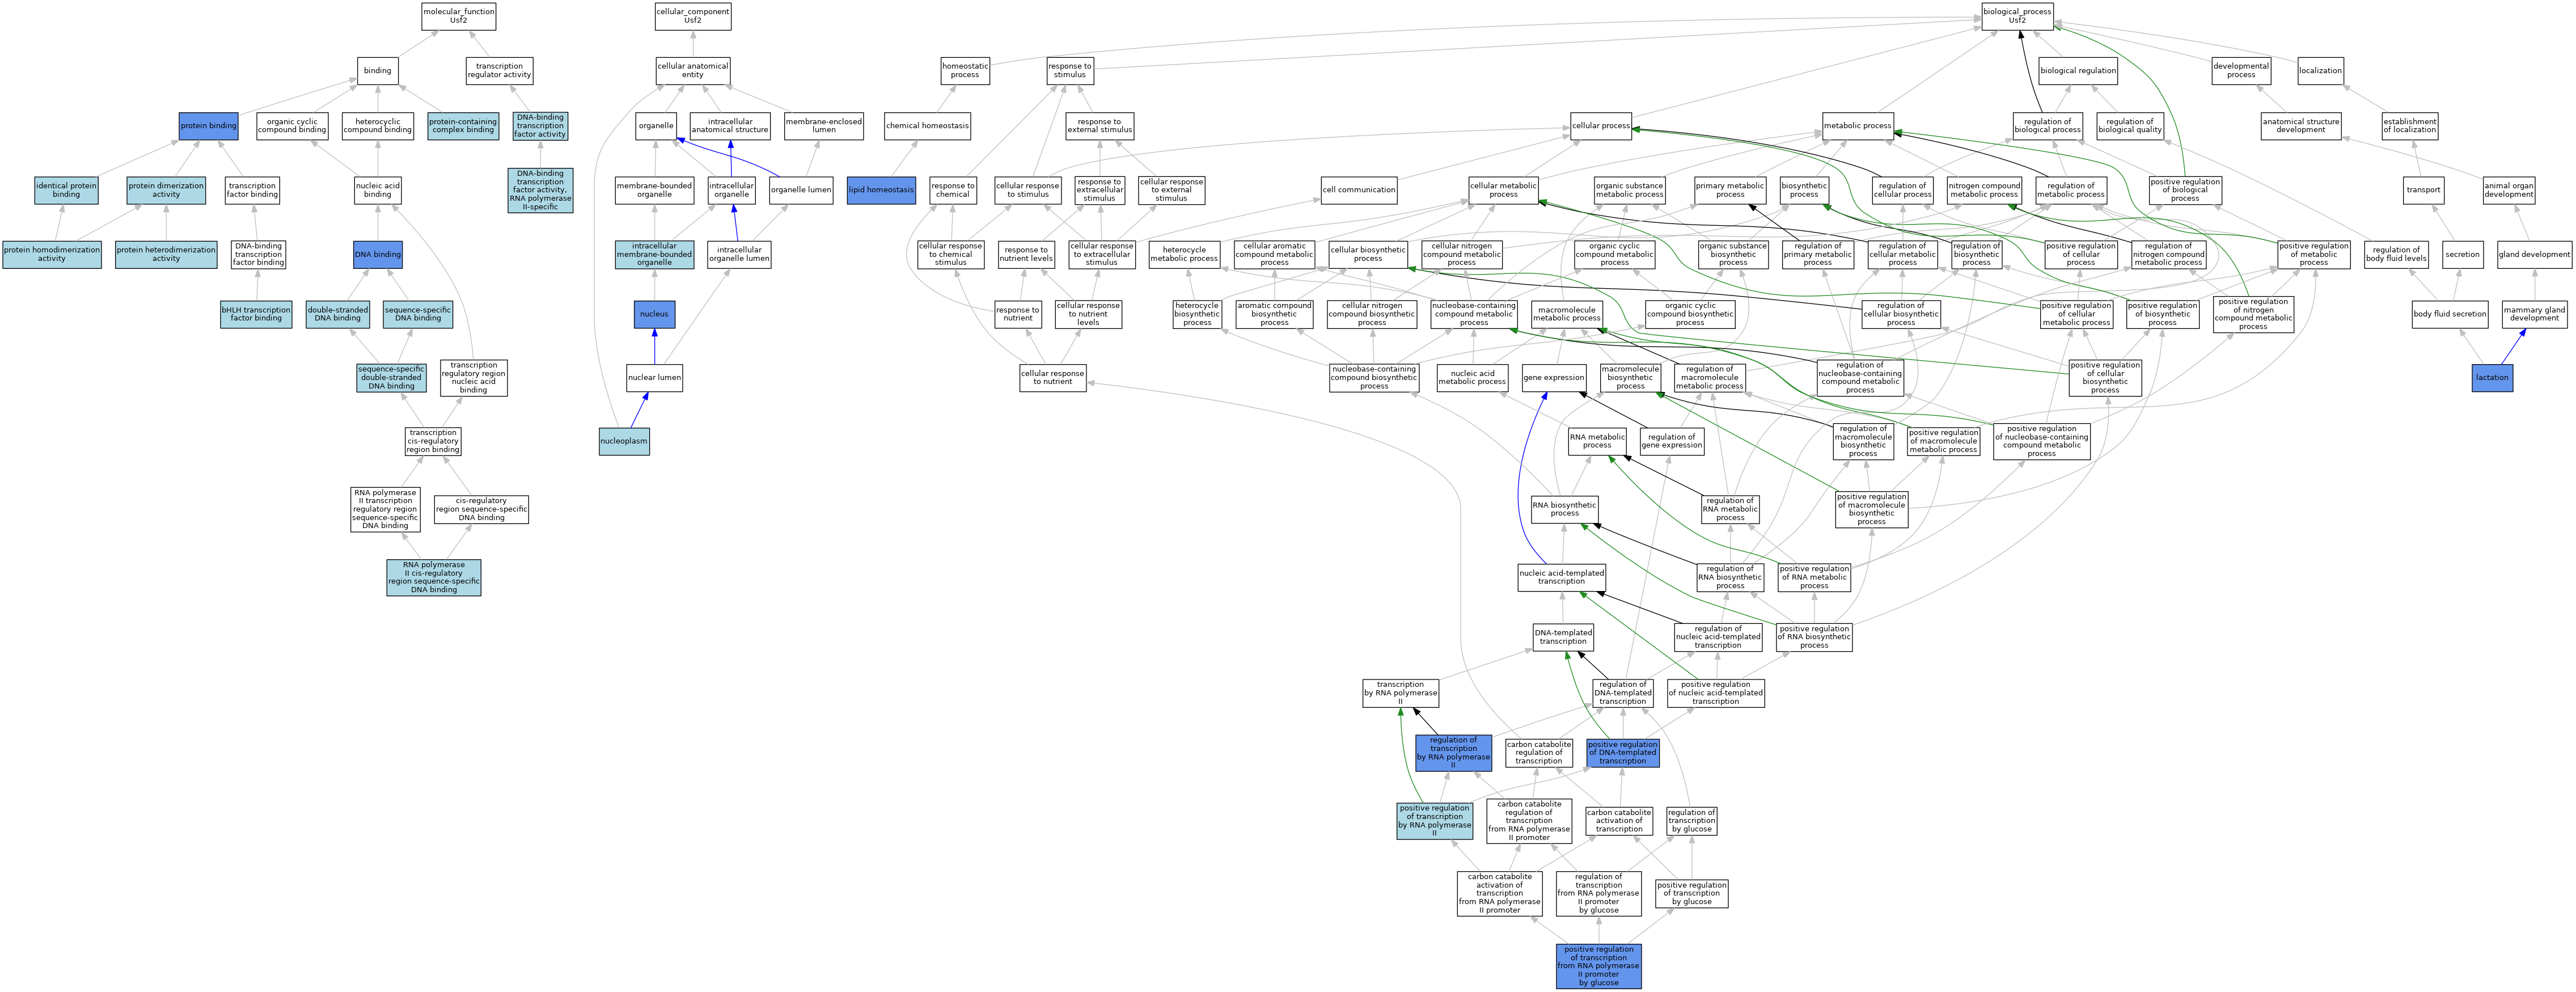The width and height of the screenshot is (2576, 992).
Task: Select 'regulation of transcription by glucose' node
Action: click(x=1692, y=820)
